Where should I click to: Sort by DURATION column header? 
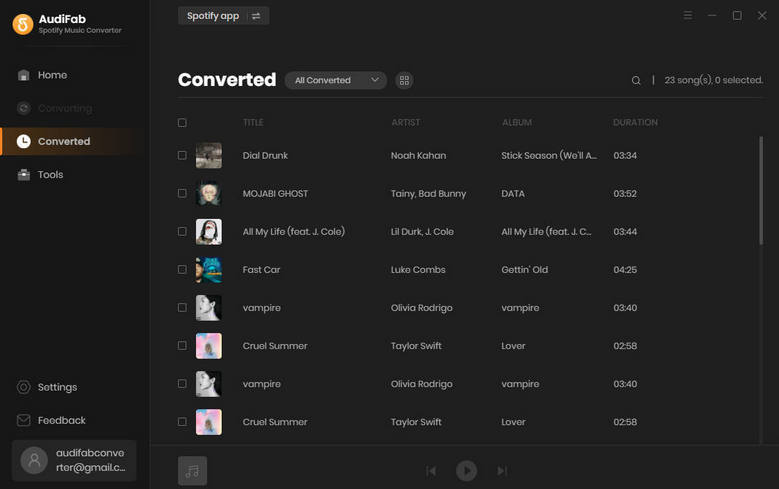point(635,122)
